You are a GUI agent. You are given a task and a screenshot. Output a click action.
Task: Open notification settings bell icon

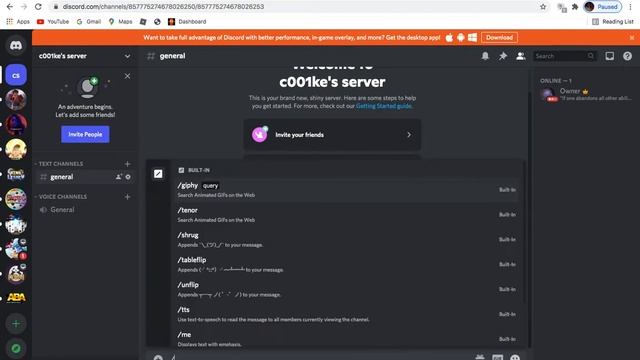pyautogui.click(x=485, y=56)
